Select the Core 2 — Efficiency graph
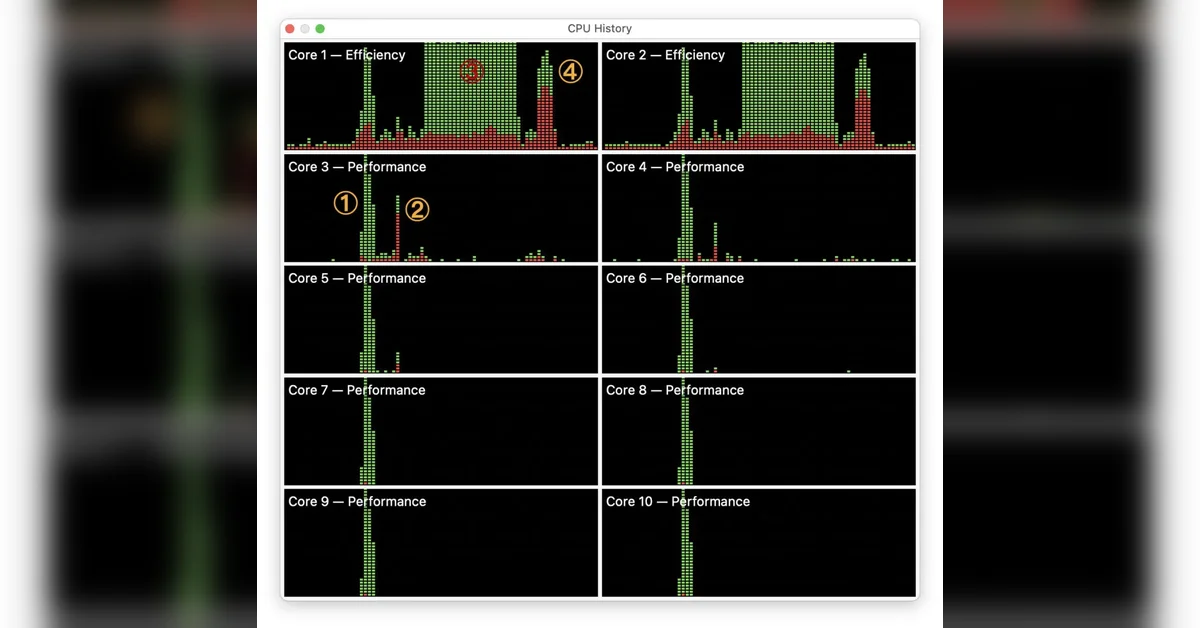The height and width of the screenshot is (628, 1200). (x=759, y=96)
